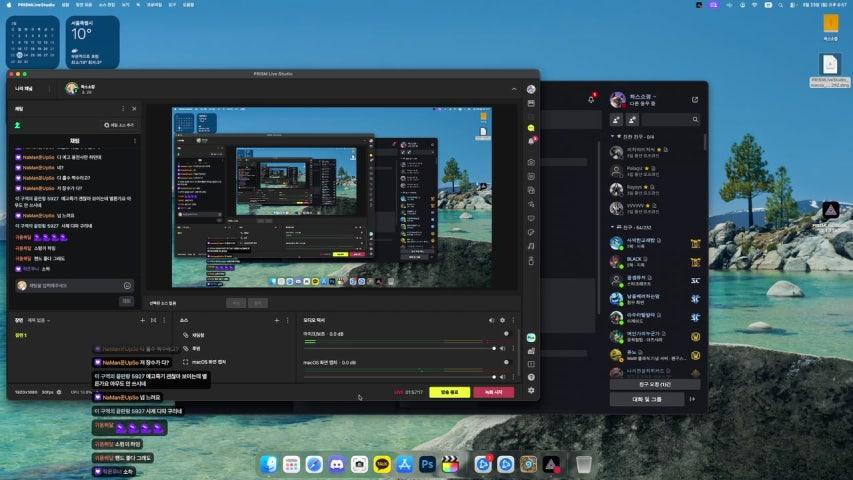Screen dimensions: 853x480
Task: Open Battle.net notifications bell
Action: (591, 99)
